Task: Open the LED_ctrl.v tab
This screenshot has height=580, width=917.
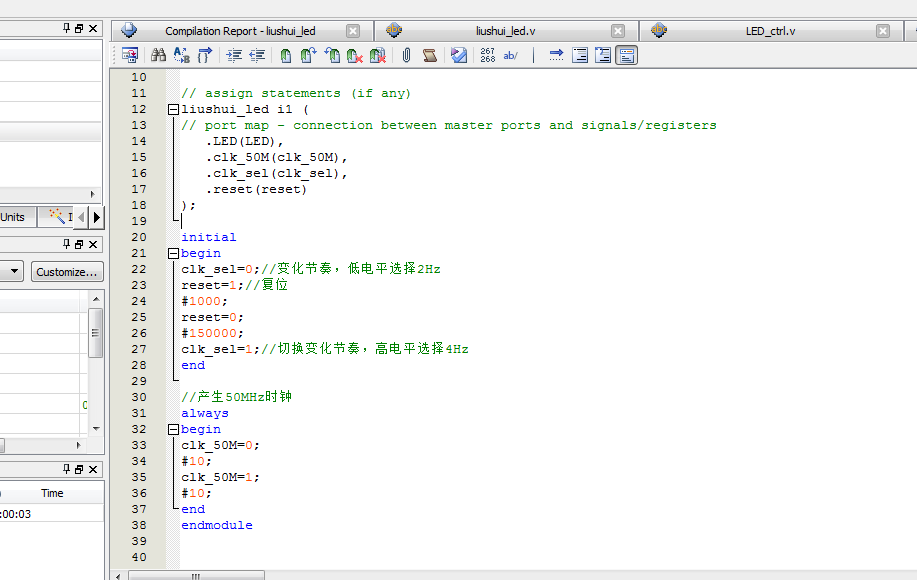Action: 770,31
